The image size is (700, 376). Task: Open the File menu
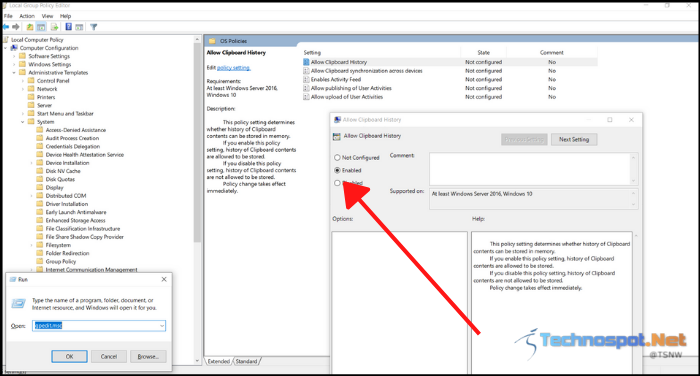tap(8, 16)
